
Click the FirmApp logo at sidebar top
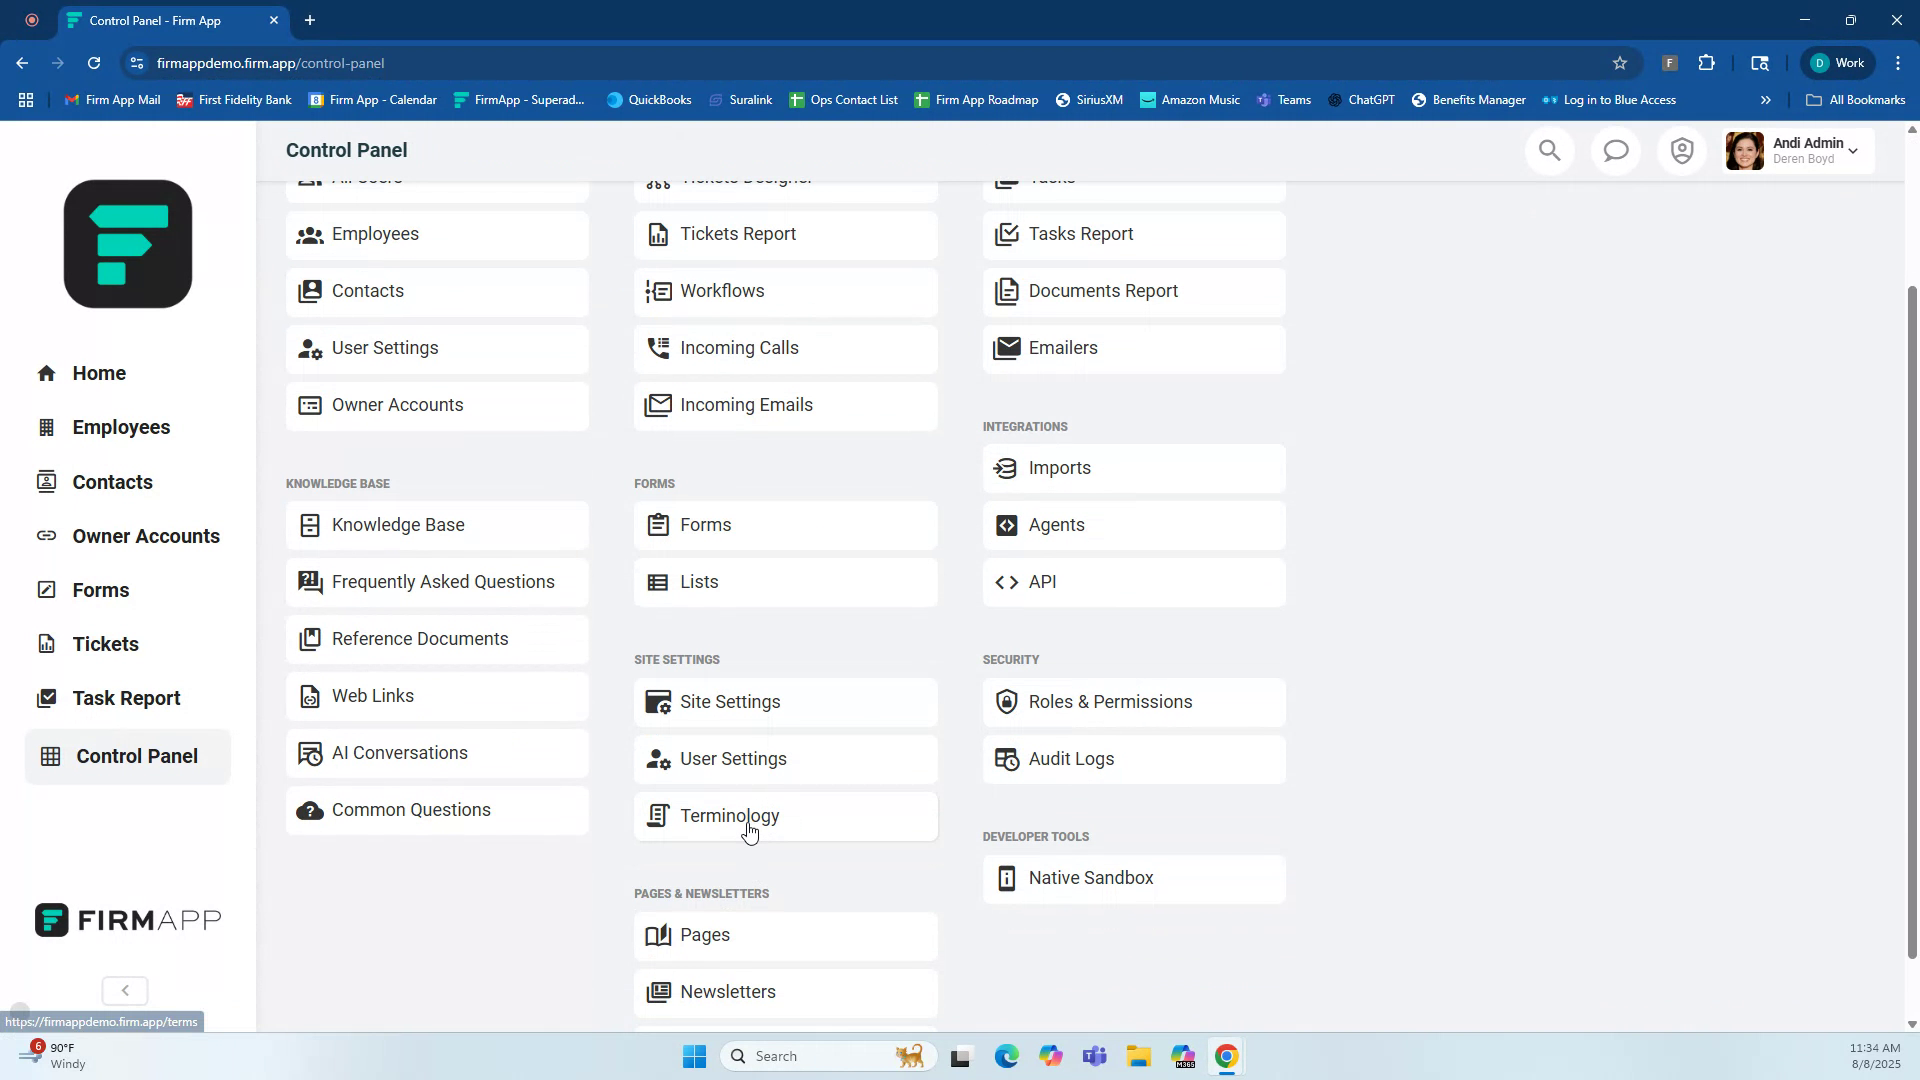(126, 243)
